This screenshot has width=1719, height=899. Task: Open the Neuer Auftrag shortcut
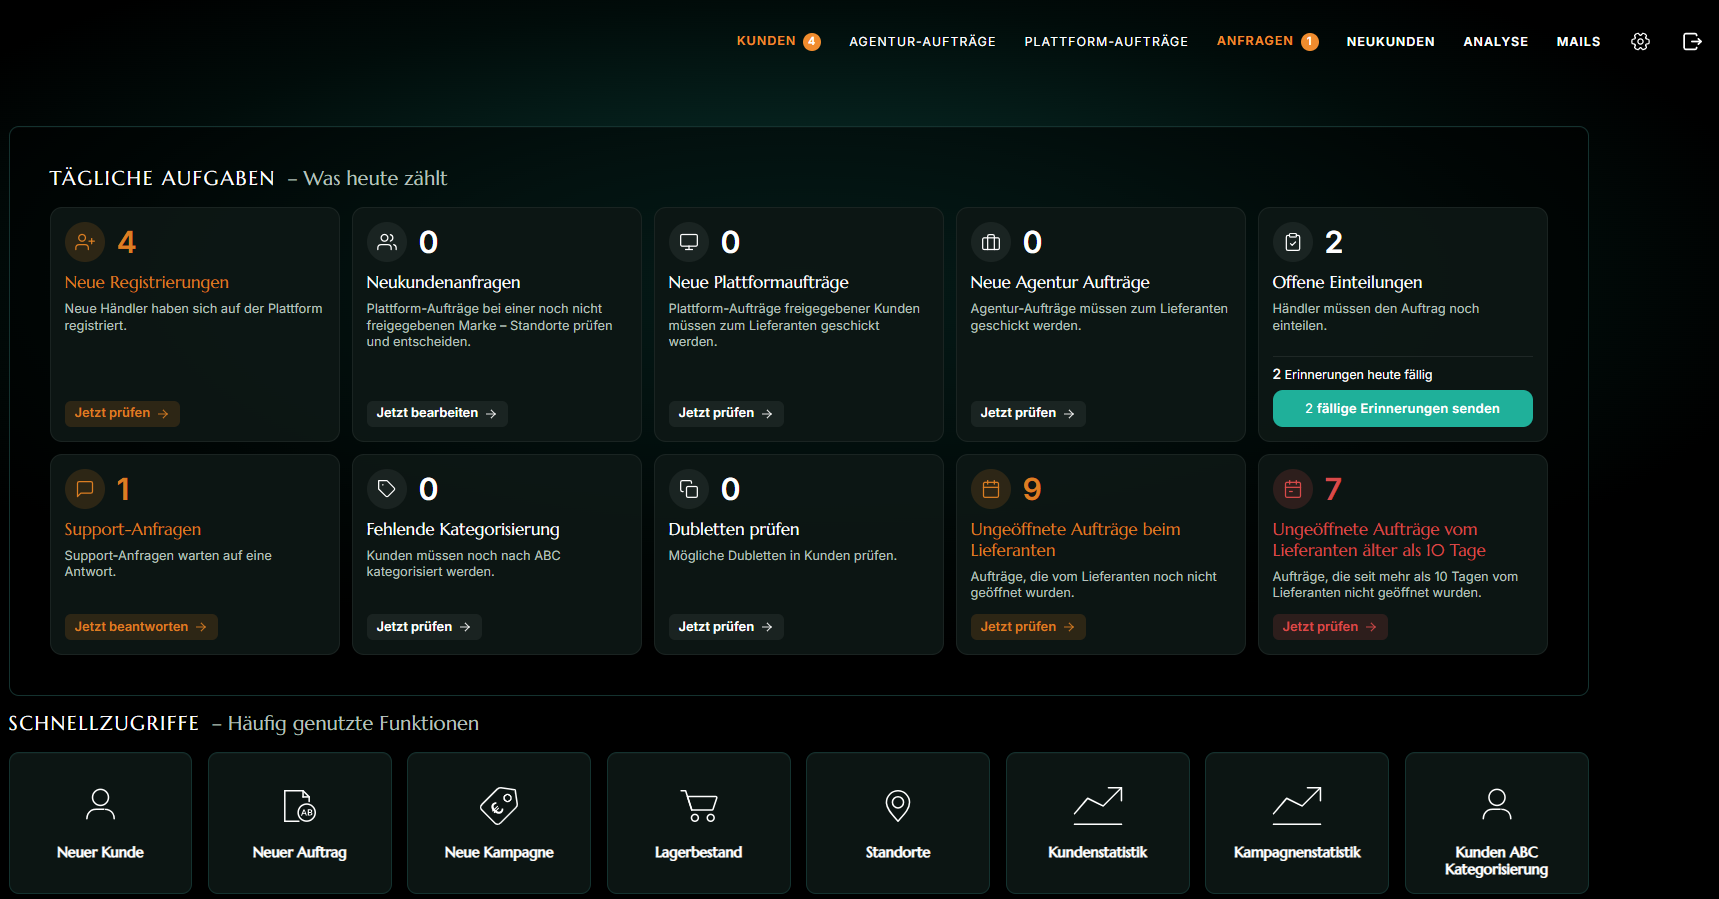[x=300, y=823]
